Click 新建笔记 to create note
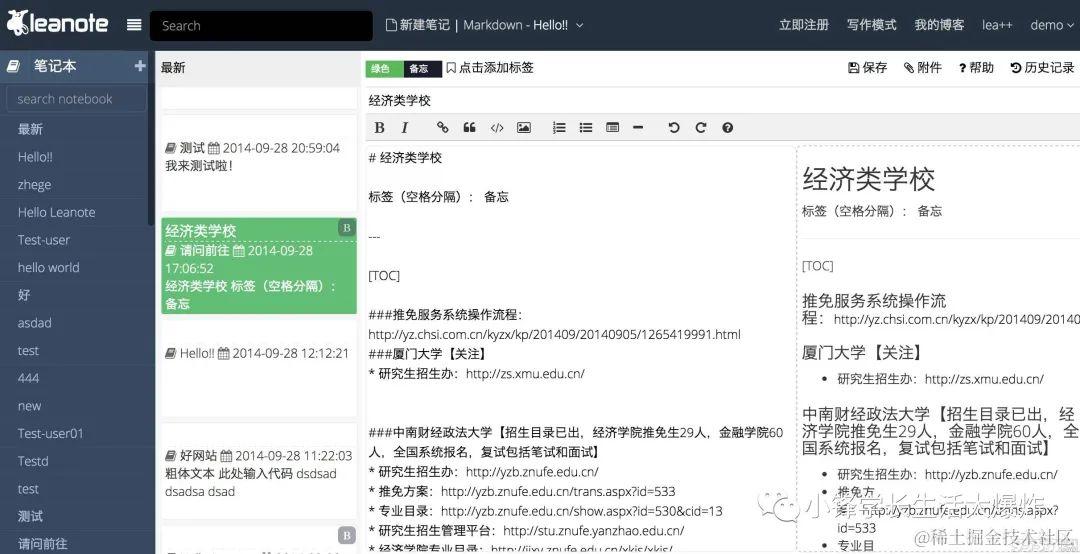The image size is (1080, 554). 417,25
